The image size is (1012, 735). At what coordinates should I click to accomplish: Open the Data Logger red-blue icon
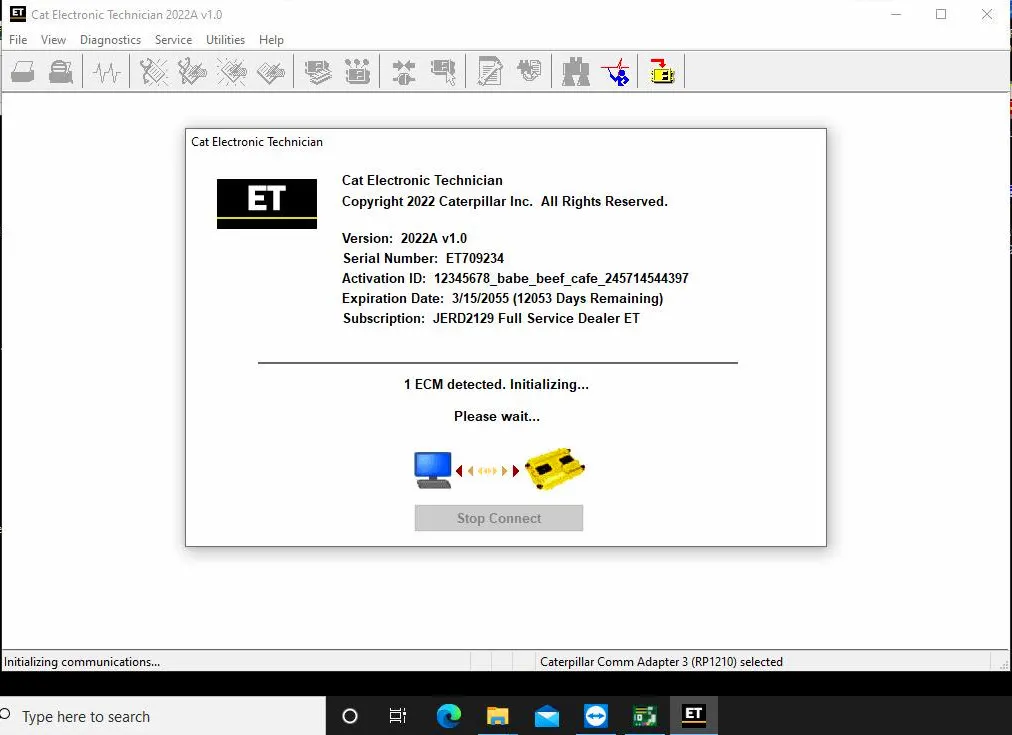(x=616, y=72)
